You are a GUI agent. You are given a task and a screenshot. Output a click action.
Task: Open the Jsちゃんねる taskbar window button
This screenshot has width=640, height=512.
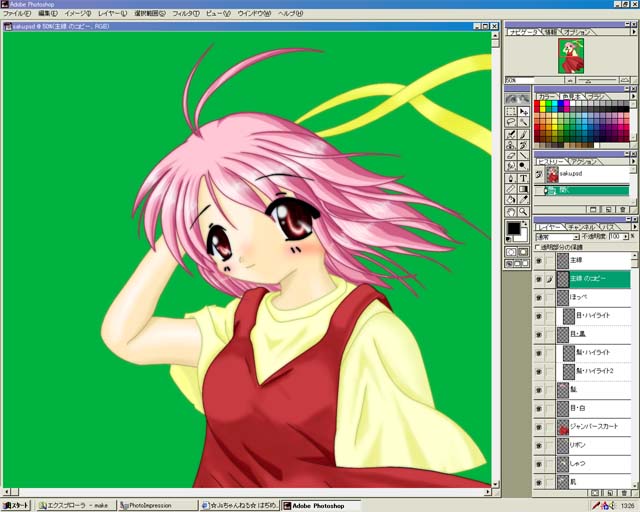point(240,505)
